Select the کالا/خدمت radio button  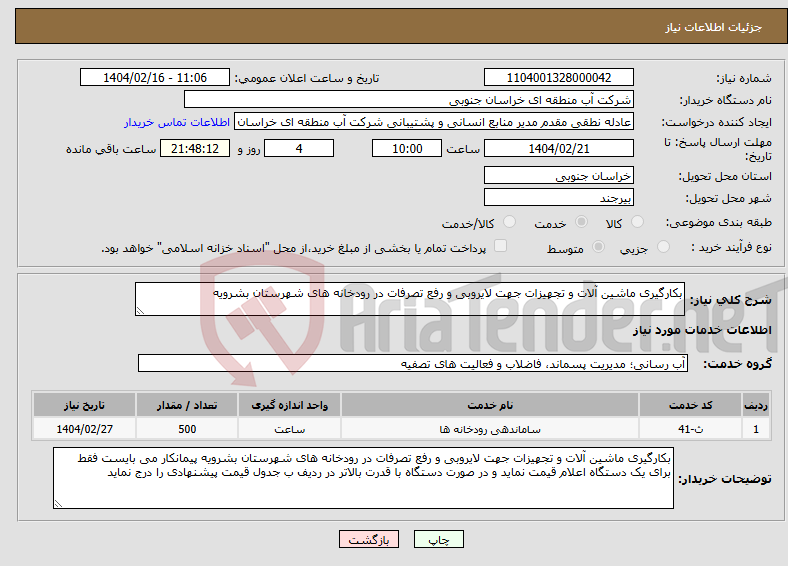(x=510, y=222)
